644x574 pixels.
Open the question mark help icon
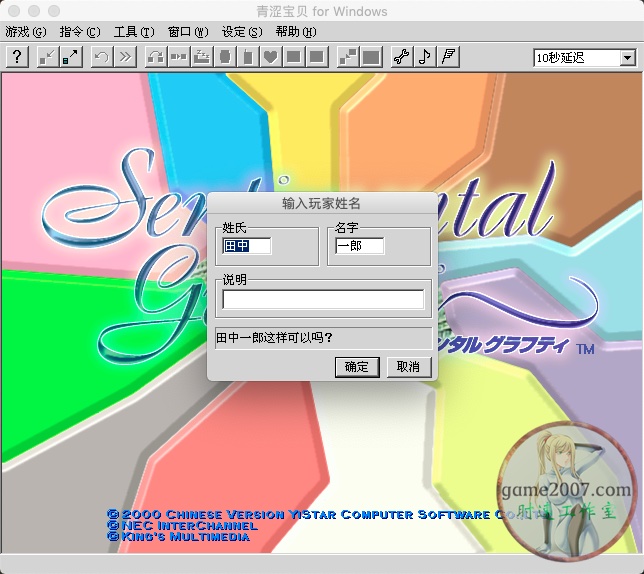[x=17, y=57]
